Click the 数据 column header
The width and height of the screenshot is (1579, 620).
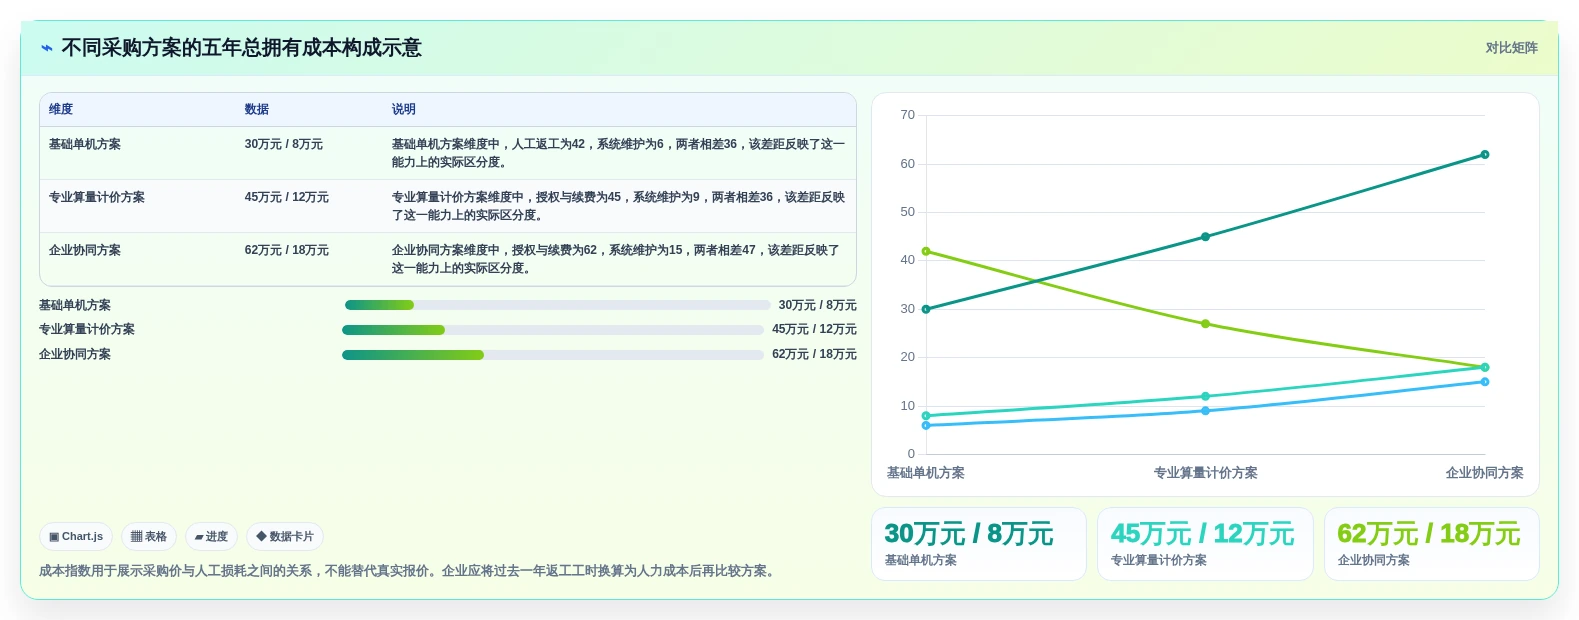click(257, 109)
